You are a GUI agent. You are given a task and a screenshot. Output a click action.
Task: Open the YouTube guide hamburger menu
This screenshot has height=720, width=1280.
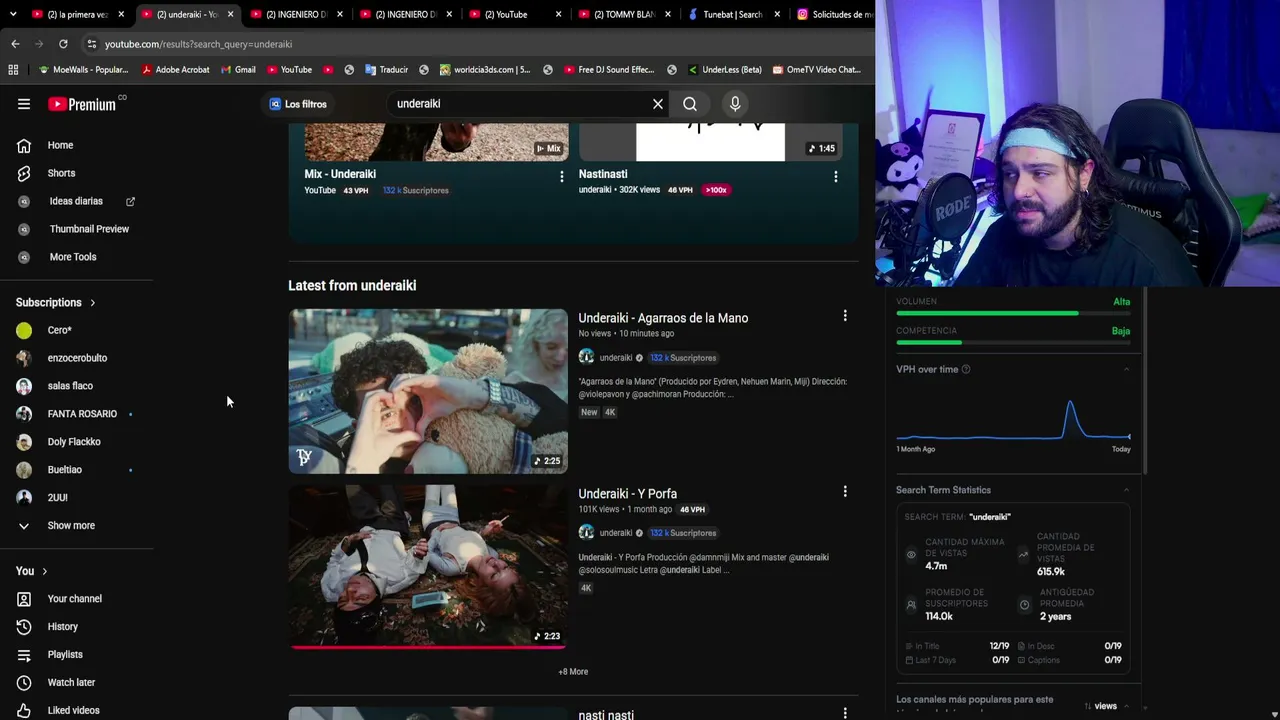point(24,104)
